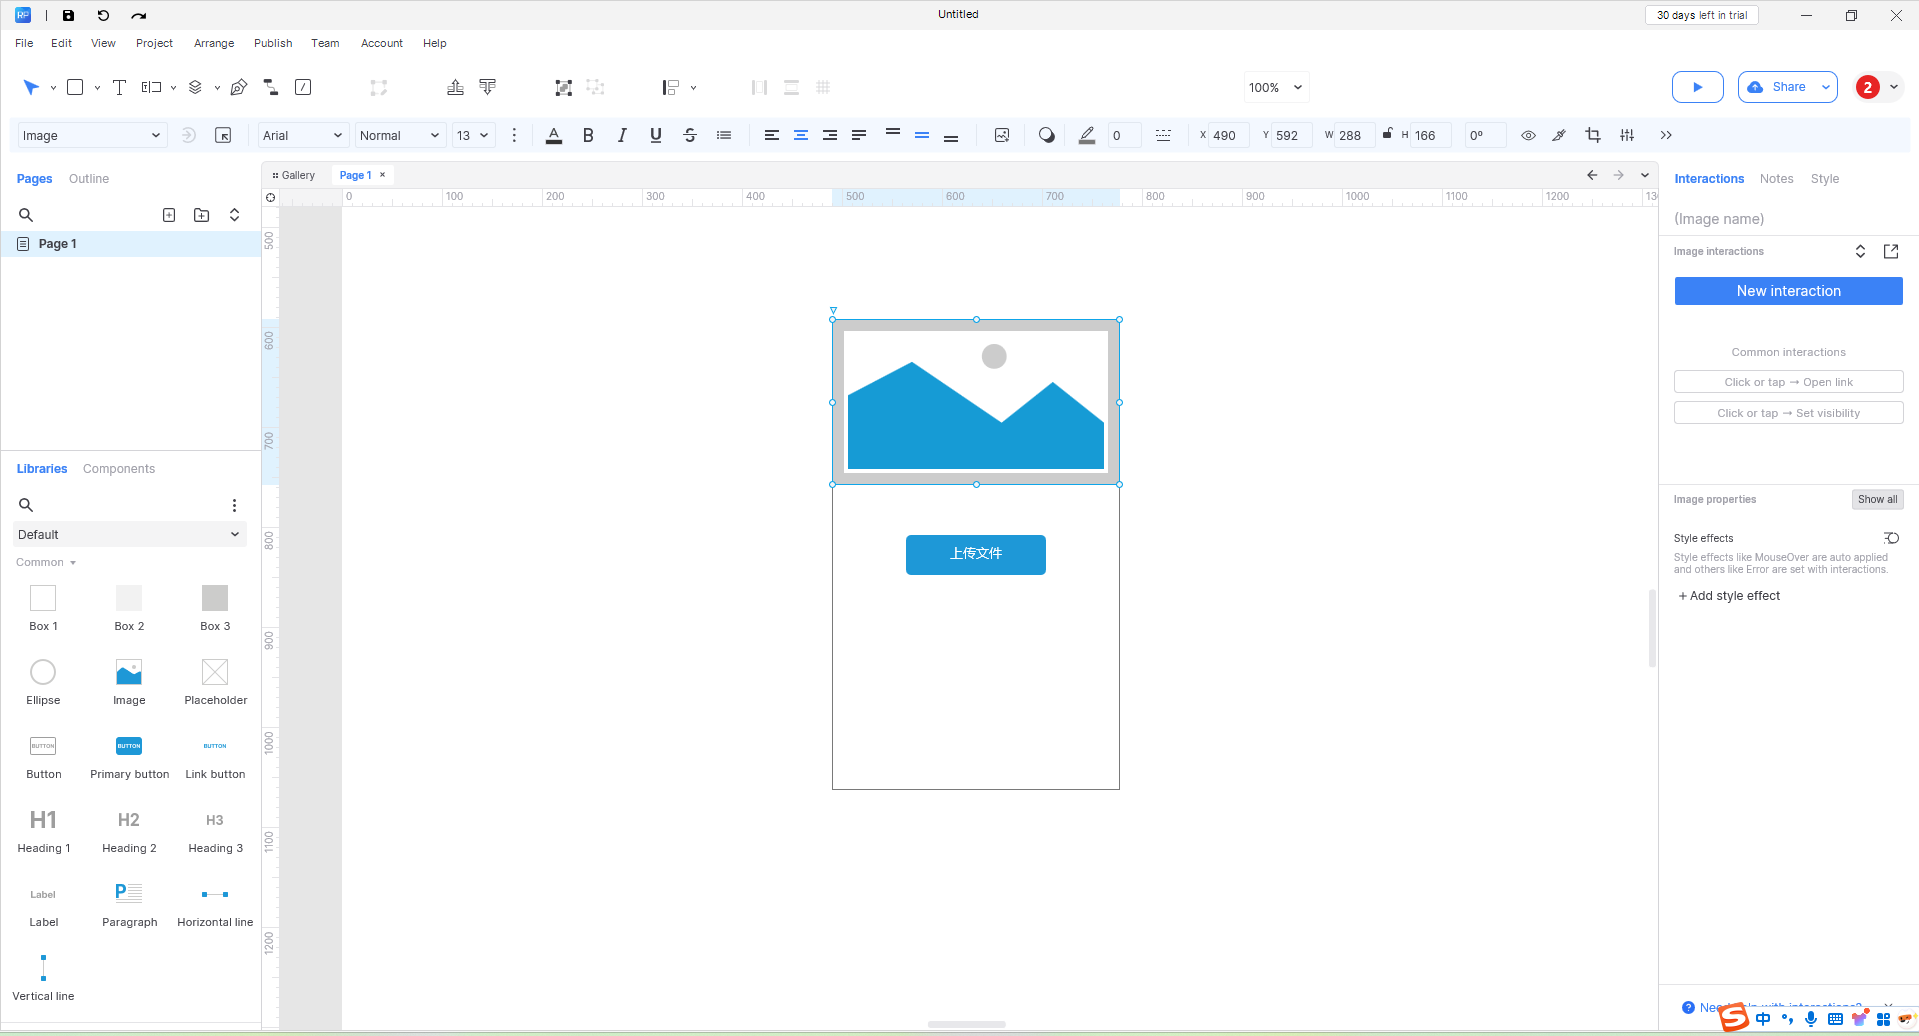The height and width of the screenshot is (1036, 1919).
Task: Group the selected widgets
Action: pyautogui.click(x=564, y=87)
